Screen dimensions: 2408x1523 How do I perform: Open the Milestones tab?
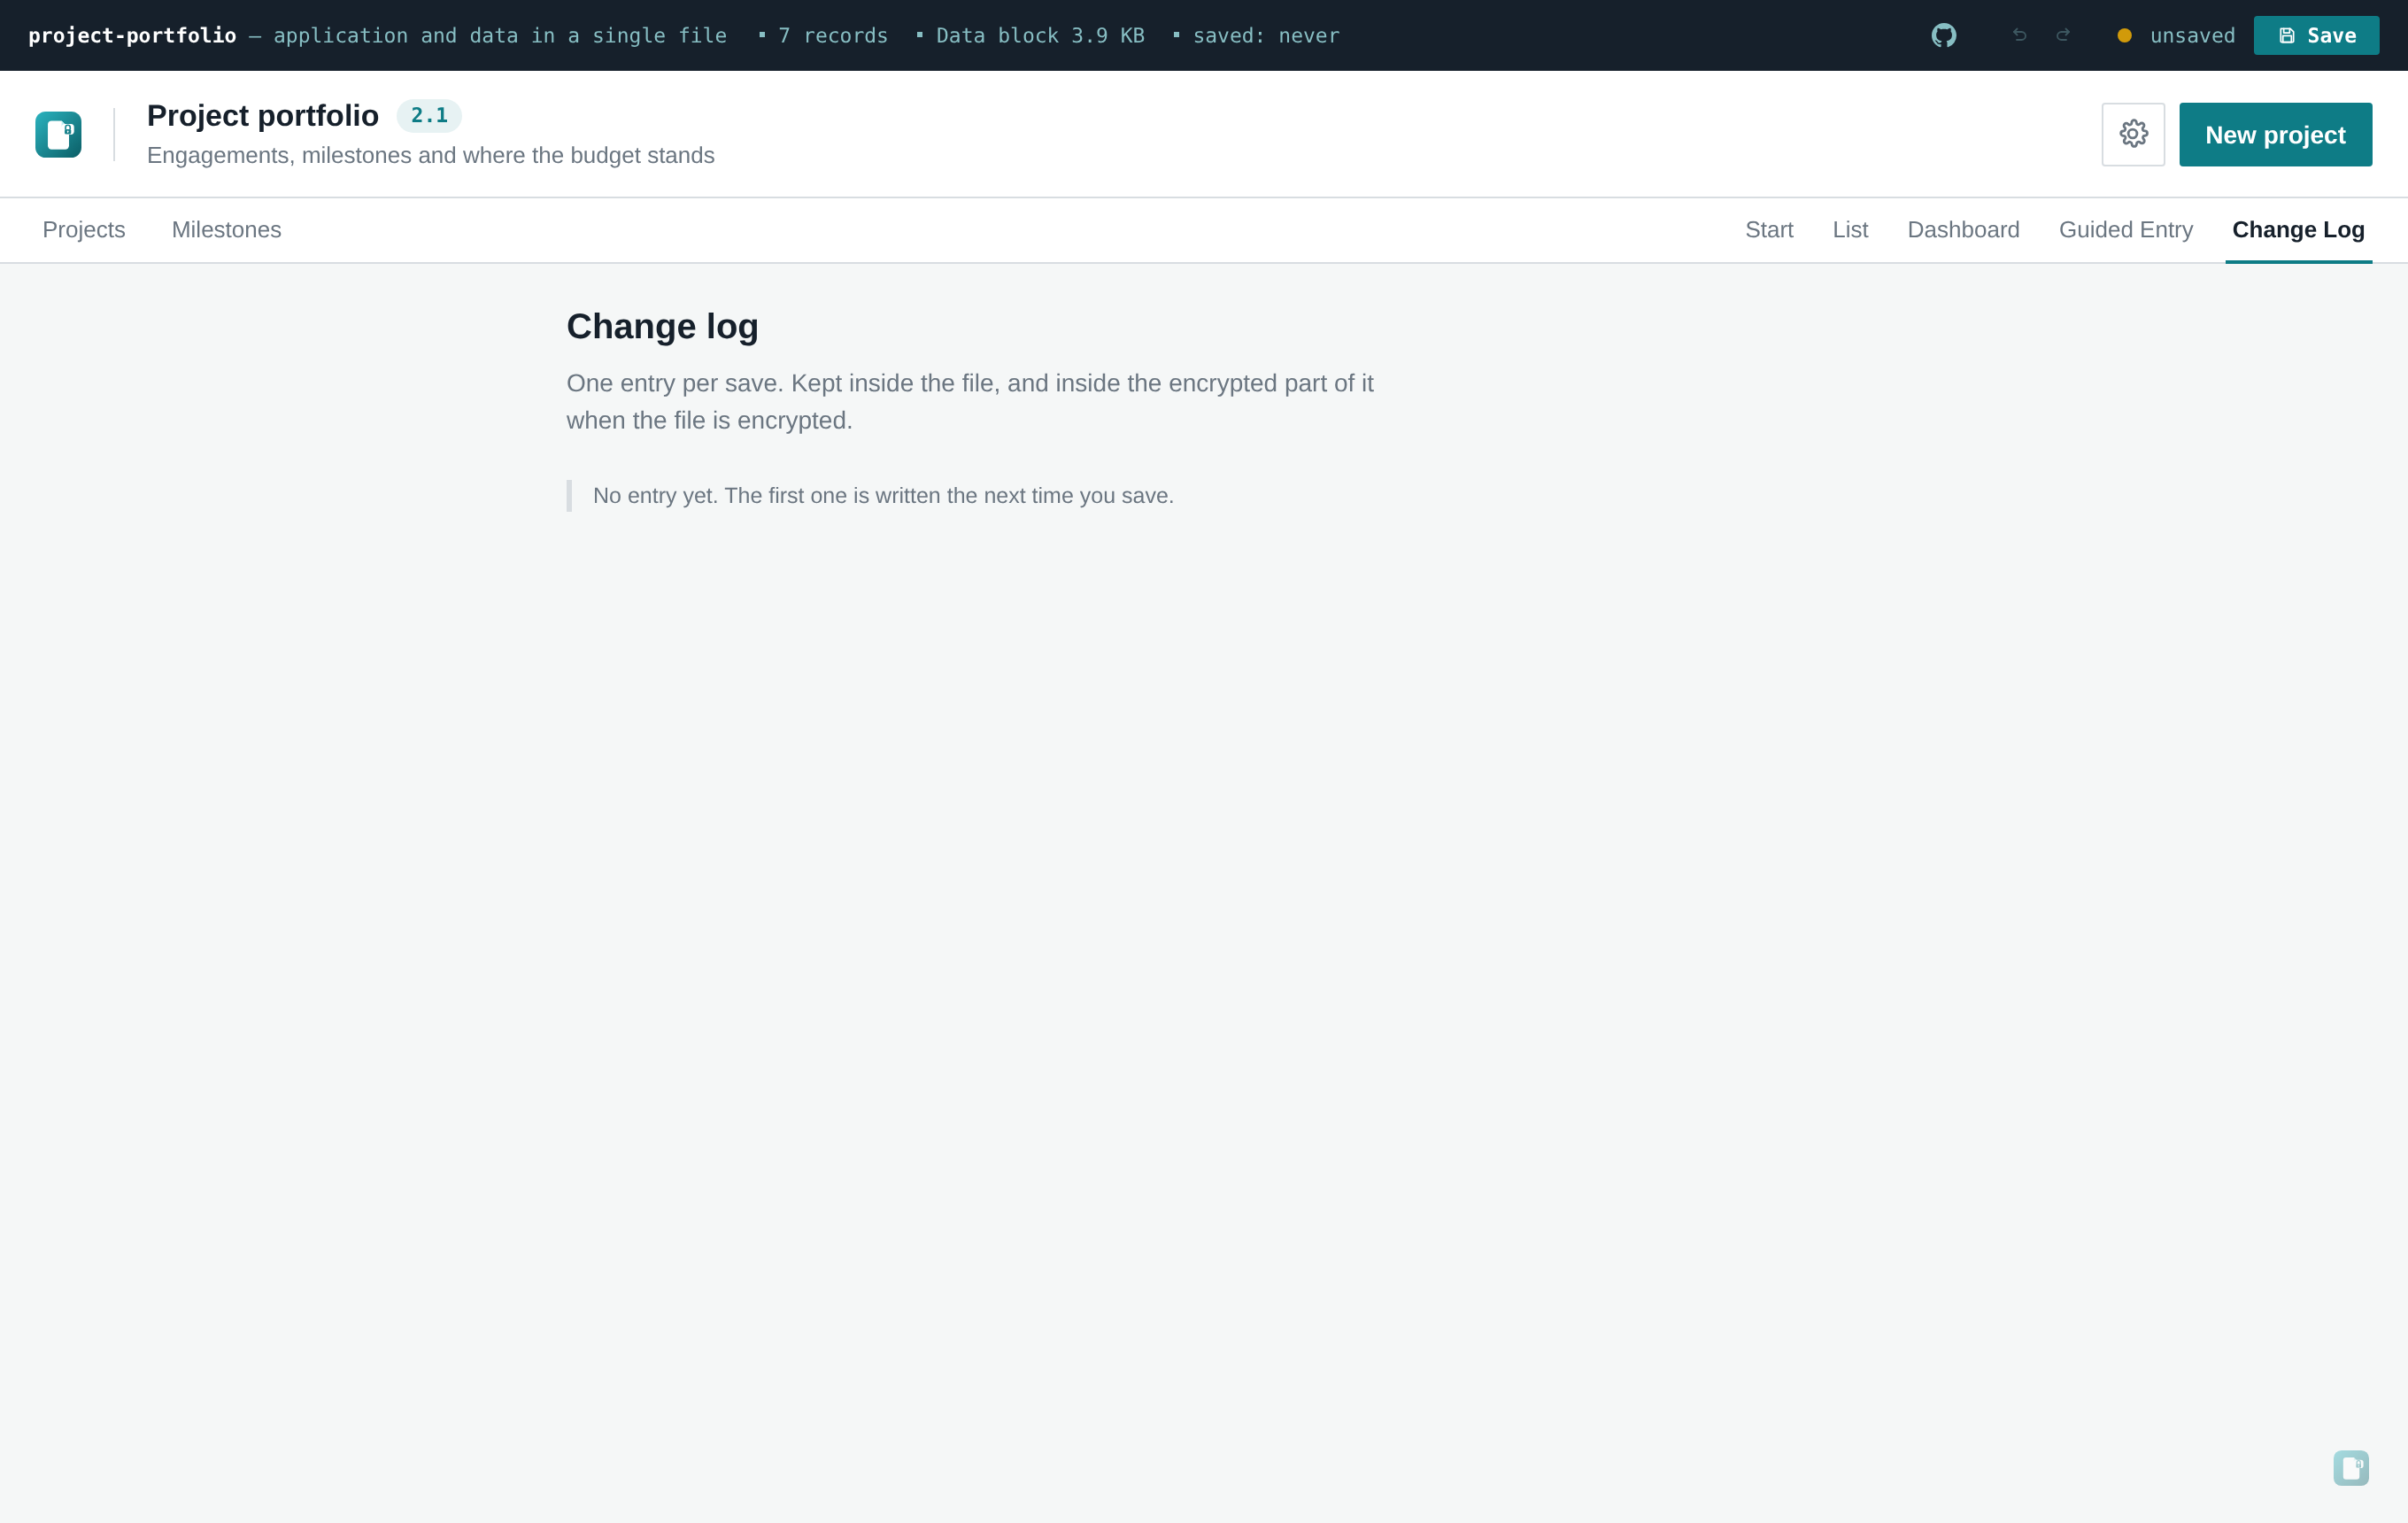[x=227, y=230]
